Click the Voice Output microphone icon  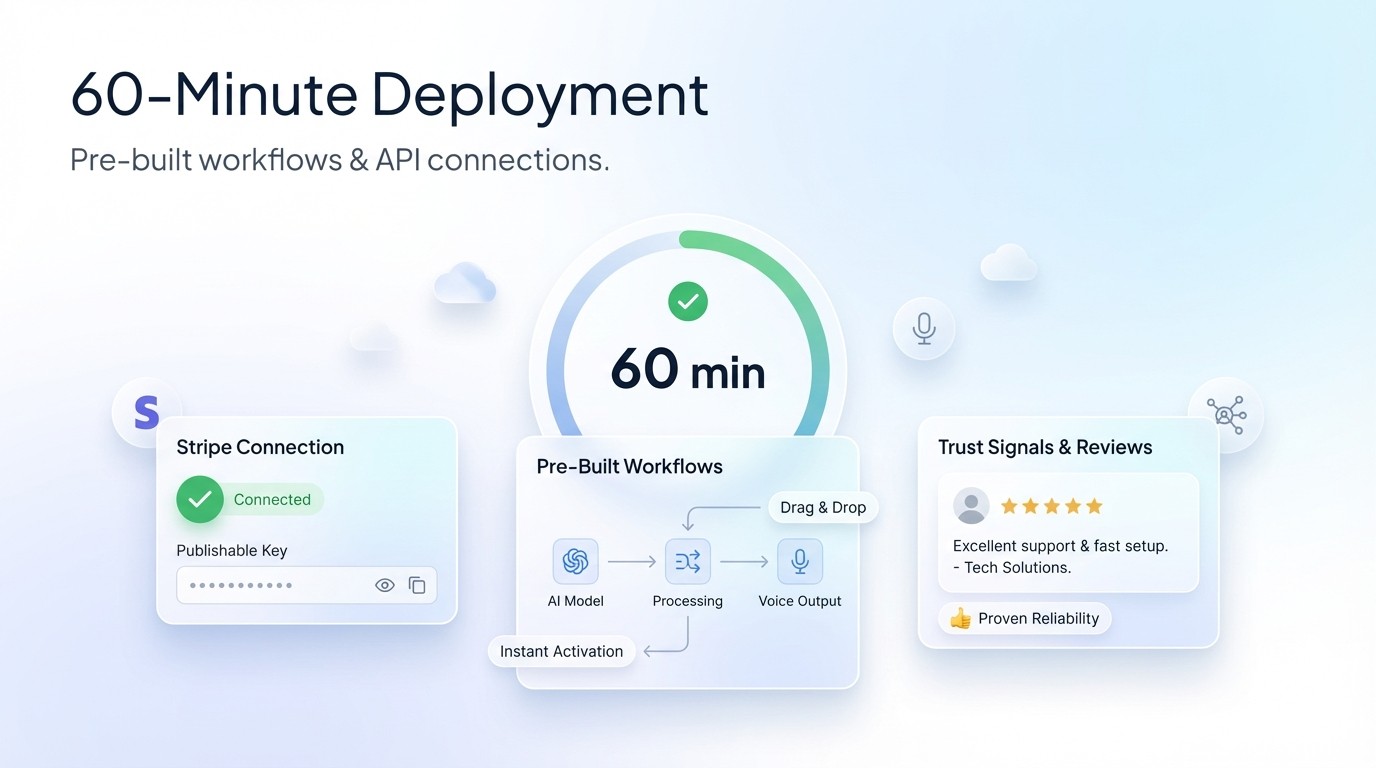coord(799,561)
